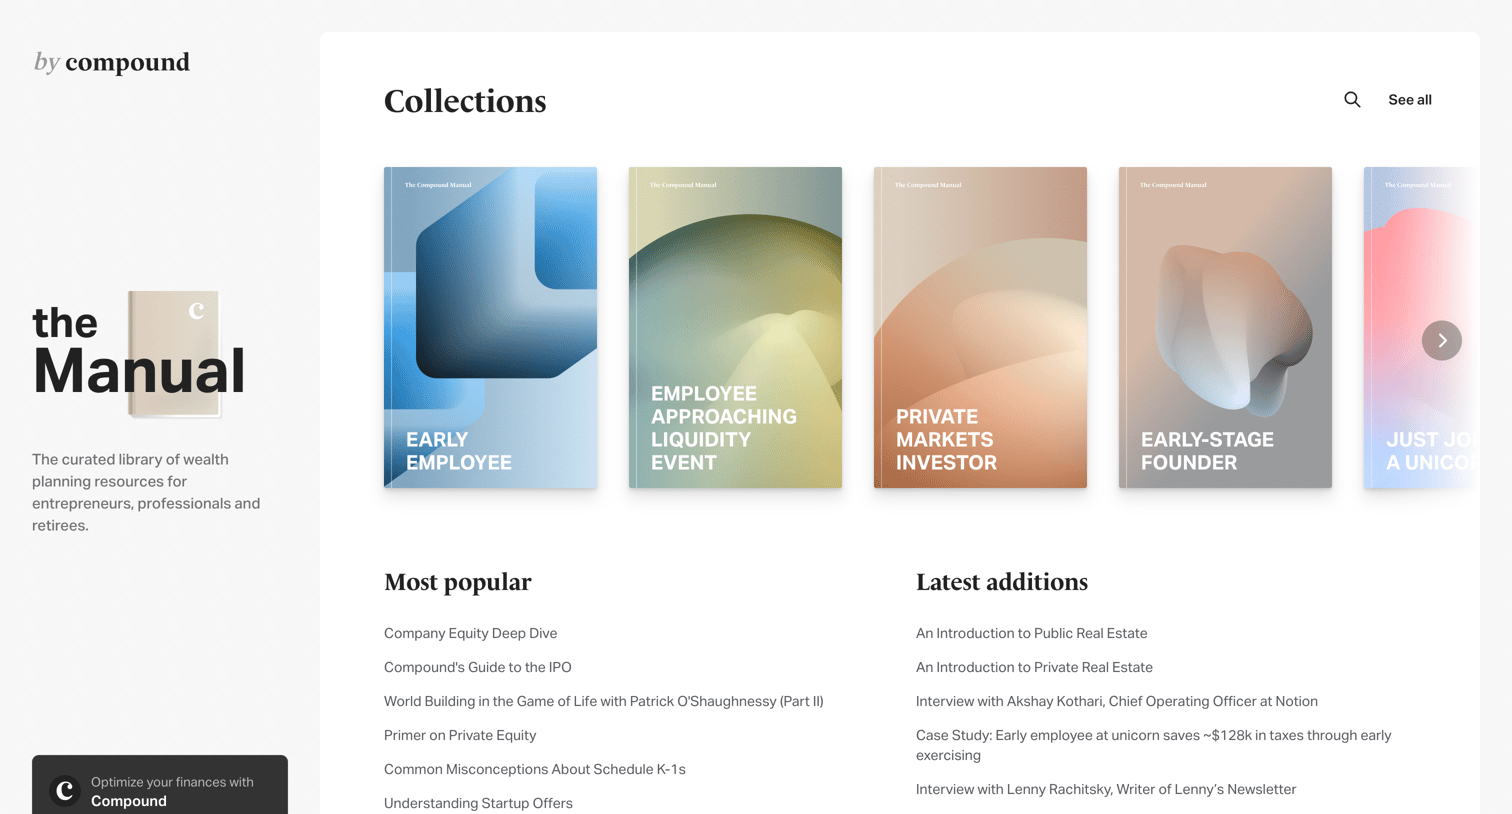Open An Introduction to Private Real Estate

[x=1034, y=667]
